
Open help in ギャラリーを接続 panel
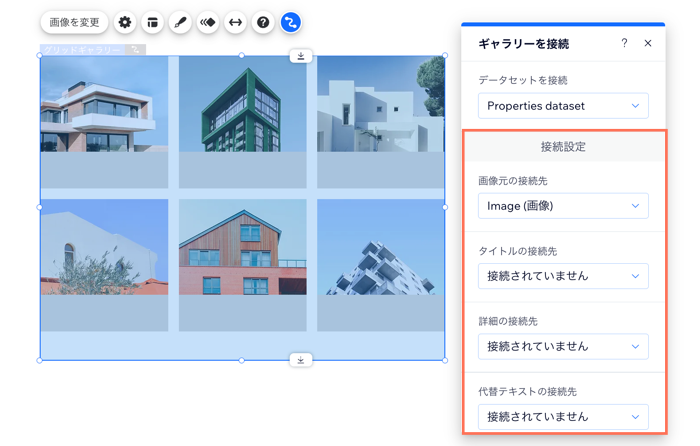pyautogui.click(x=624, y=43)
